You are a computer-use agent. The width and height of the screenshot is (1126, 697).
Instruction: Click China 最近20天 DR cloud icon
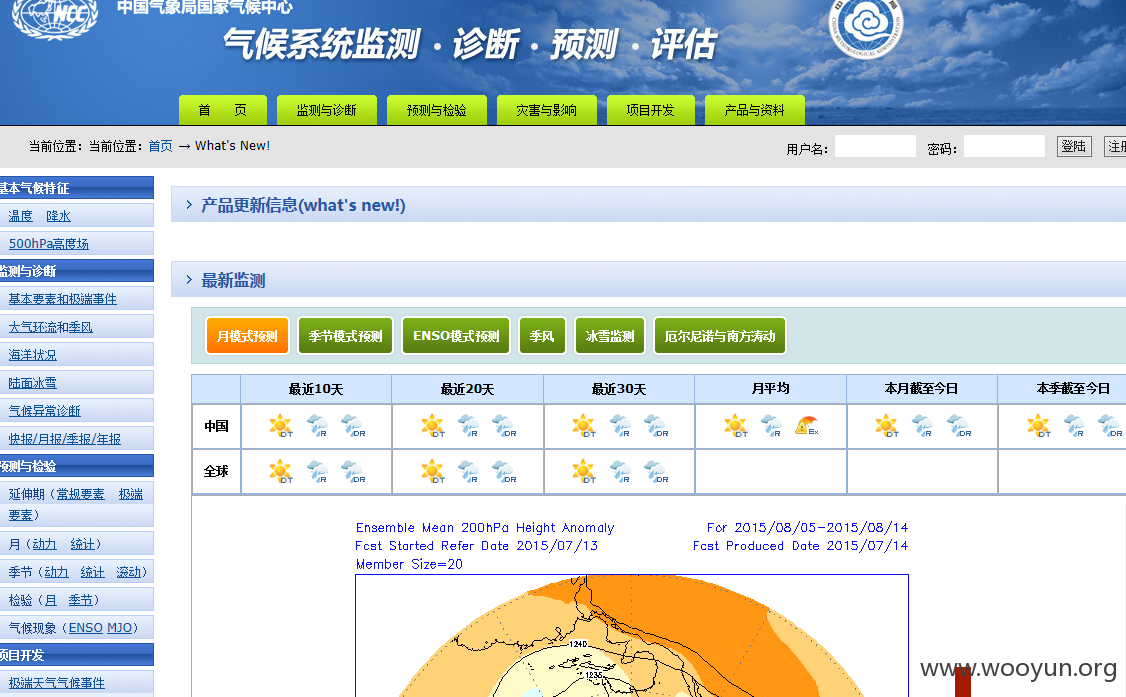tap(504, 426)
